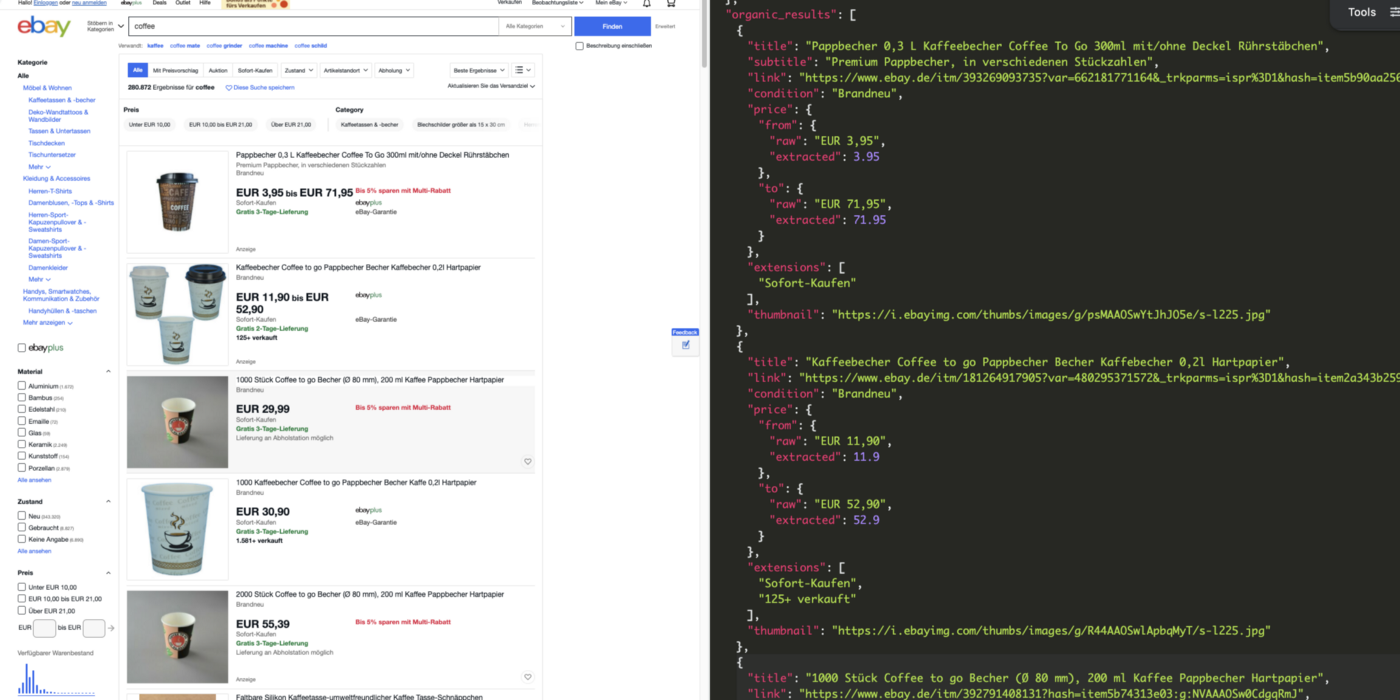Image resolution: width=1400 pixels, height=700 pixels.
Task: Check the Keramik material filter
Action: pos(22,444)
